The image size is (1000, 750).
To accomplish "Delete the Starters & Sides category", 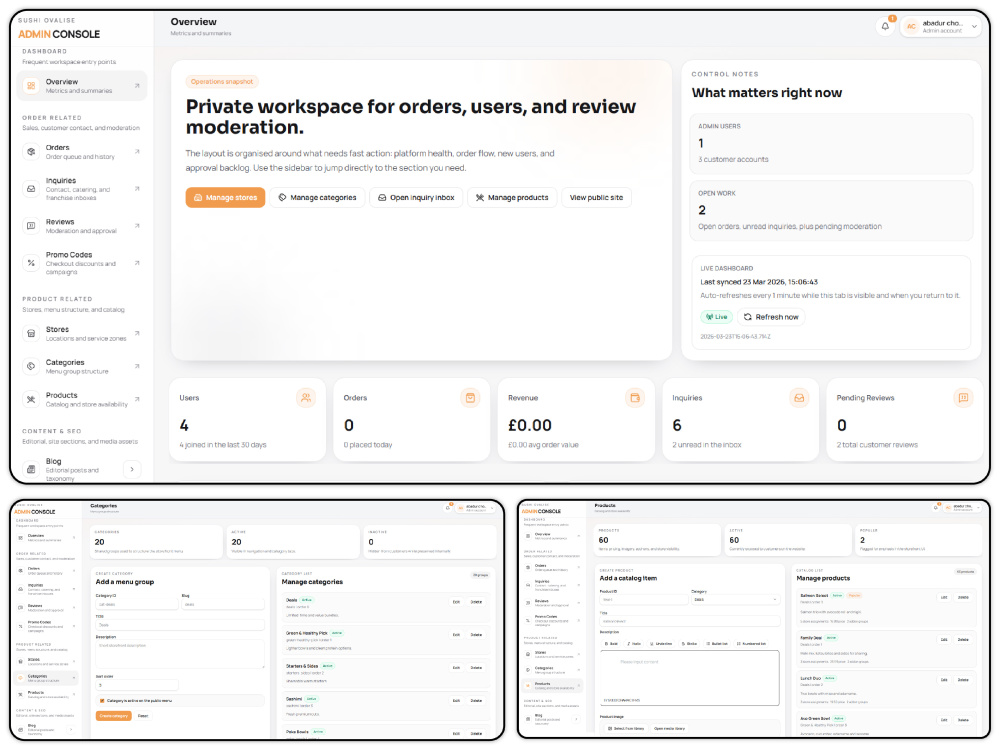I will pos(476,668).
